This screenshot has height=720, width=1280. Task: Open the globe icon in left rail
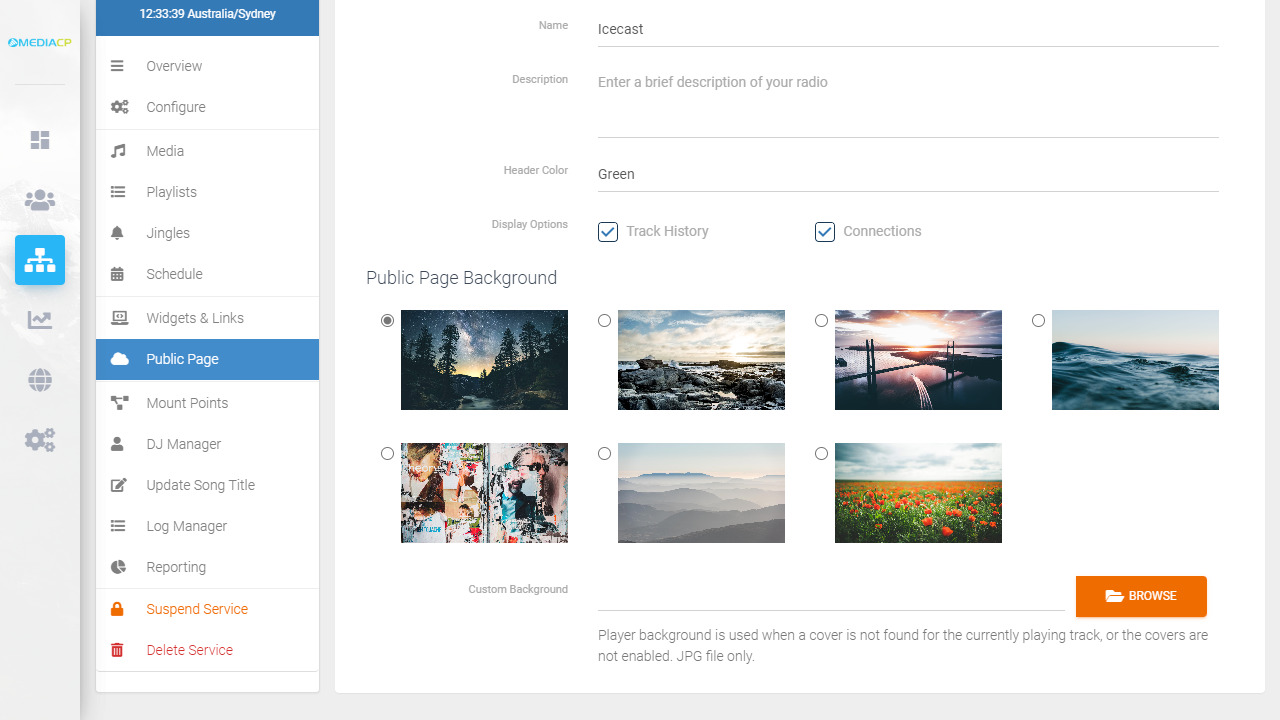click(x=40, y=380)
